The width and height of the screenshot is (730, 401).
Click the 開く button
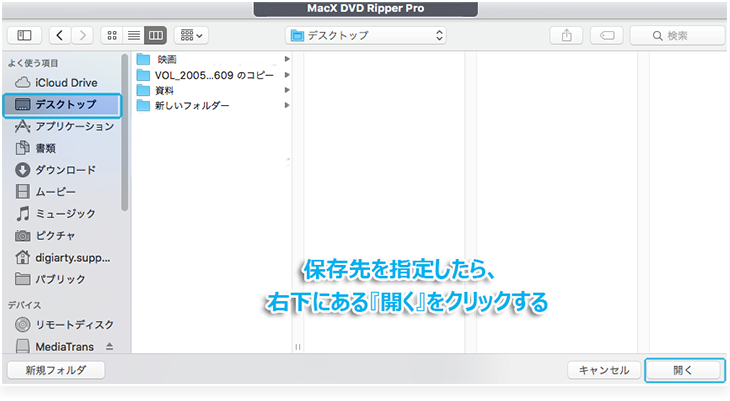(x=683, y=370)
